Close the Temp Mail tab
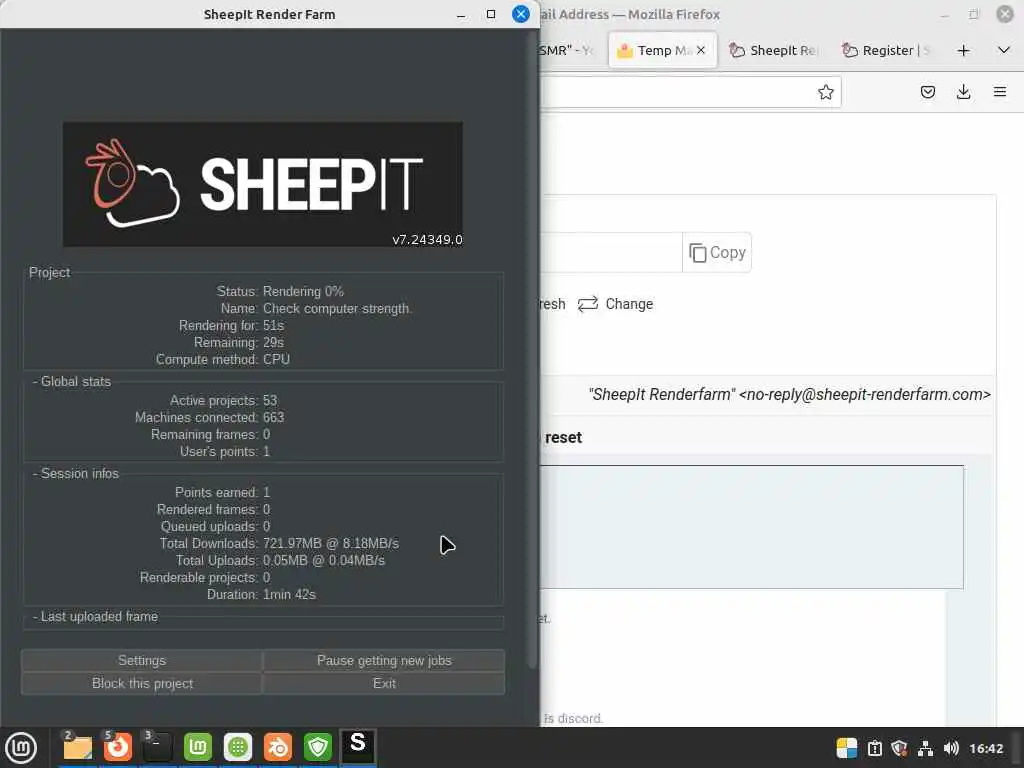The image size is (1024, 768). pos(701,50)
